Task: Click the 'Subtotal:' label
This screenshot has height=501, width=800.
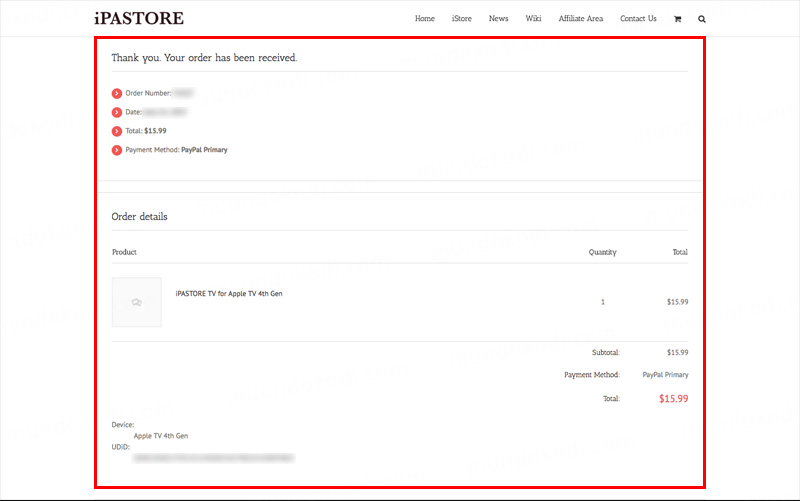Action: (606, 353)
